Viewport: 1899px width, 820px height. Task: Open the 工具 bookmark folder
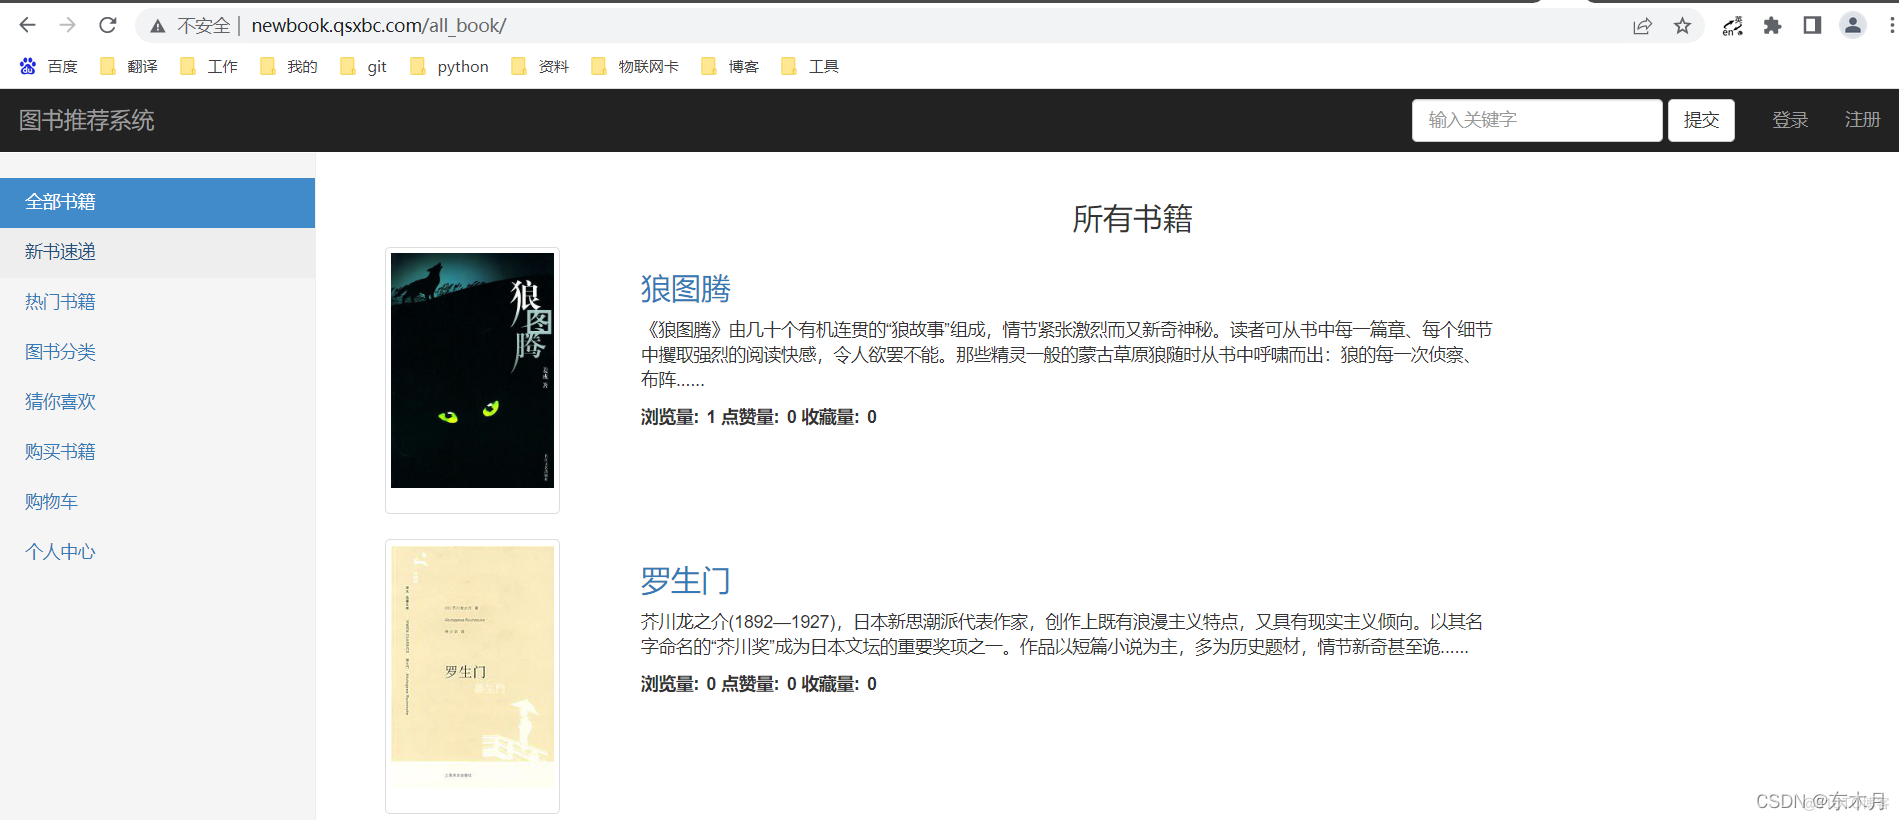(809, 66)
